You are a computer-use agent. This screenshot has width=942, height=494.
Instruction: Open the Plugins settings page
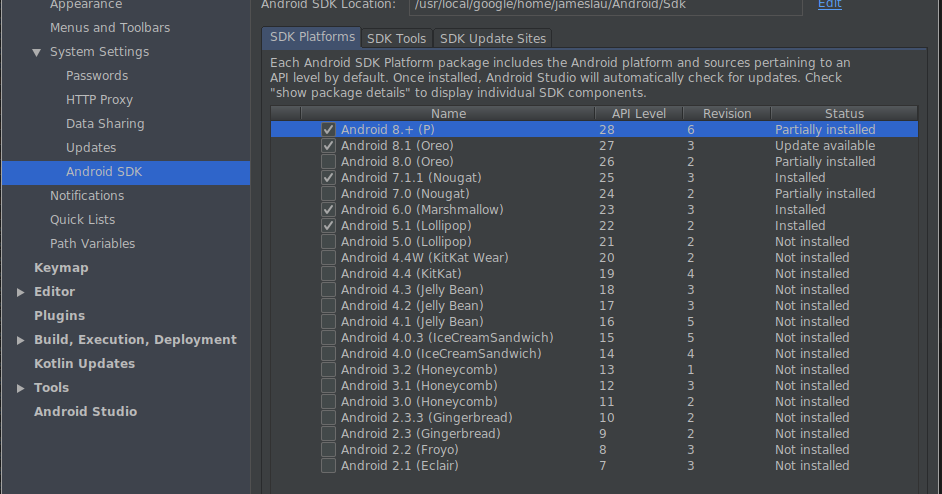[59, 316]
